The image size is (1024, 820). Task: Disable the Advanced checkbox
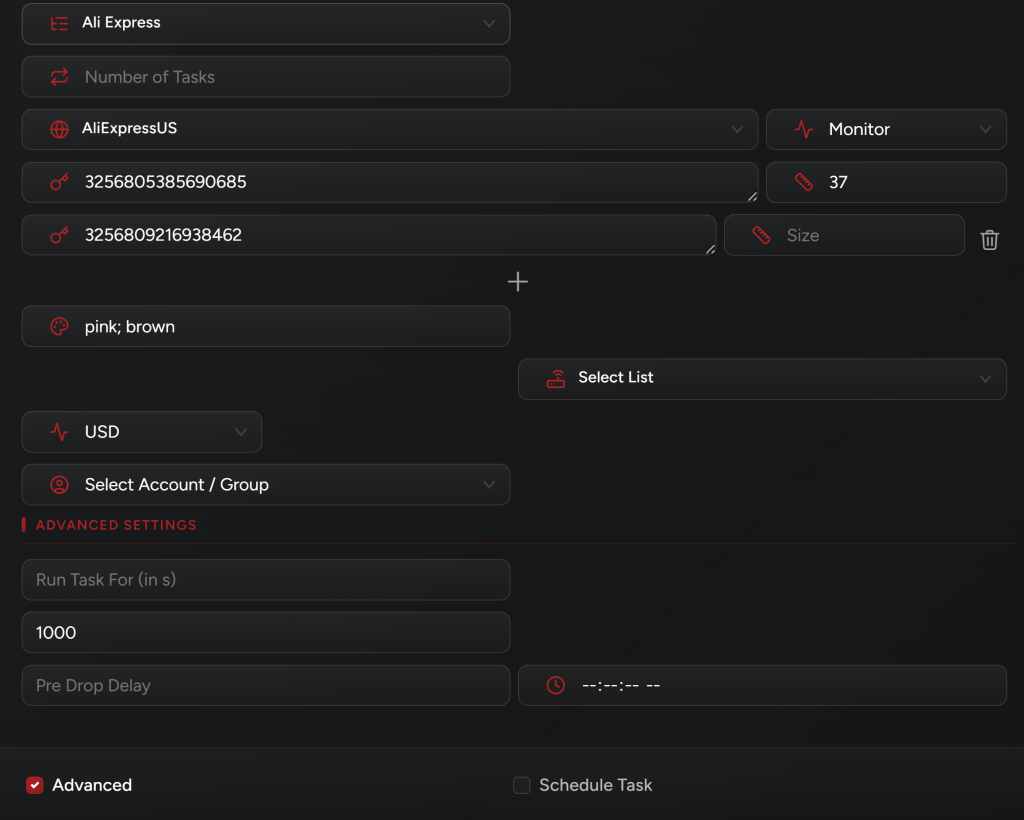click(x=35, y=786)
